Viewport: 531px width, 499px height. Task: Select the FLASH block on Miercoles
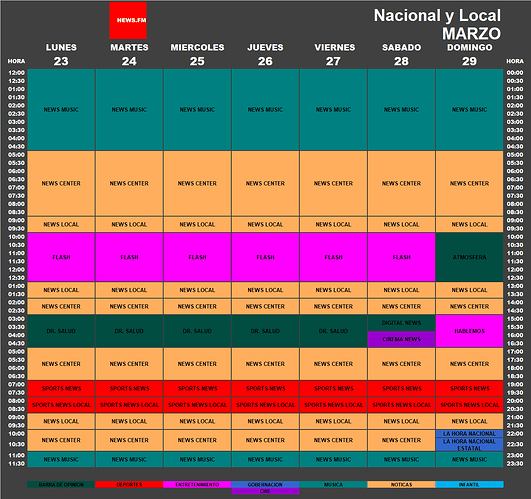point(197,257)
